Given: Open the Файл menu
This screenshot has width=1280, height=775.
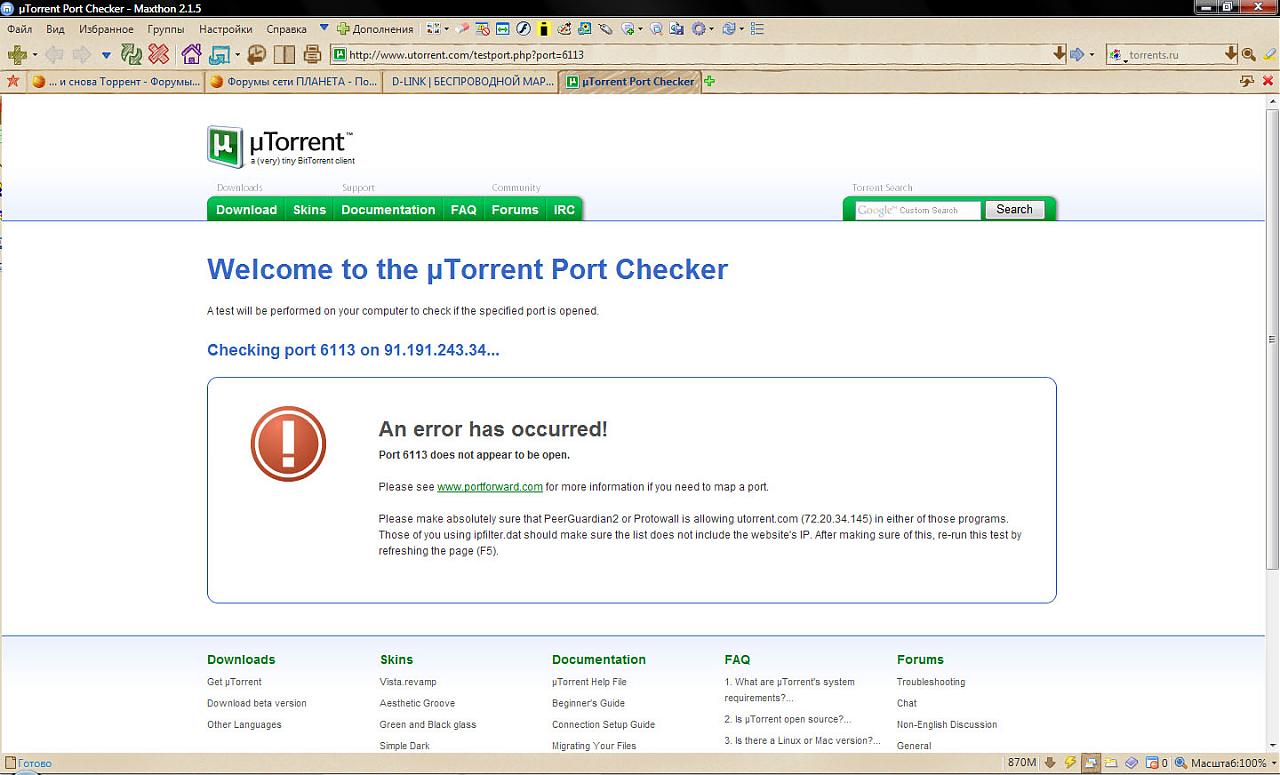Looking at the screenshot, I should [19, 29].
